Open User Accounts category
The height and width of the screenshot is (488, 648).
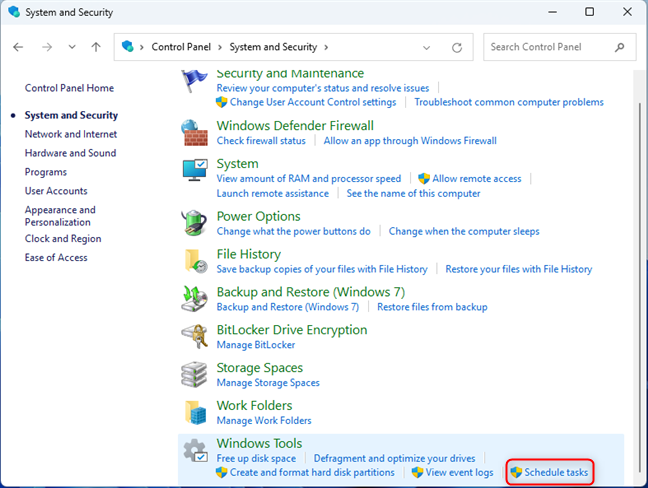[56, 191]
